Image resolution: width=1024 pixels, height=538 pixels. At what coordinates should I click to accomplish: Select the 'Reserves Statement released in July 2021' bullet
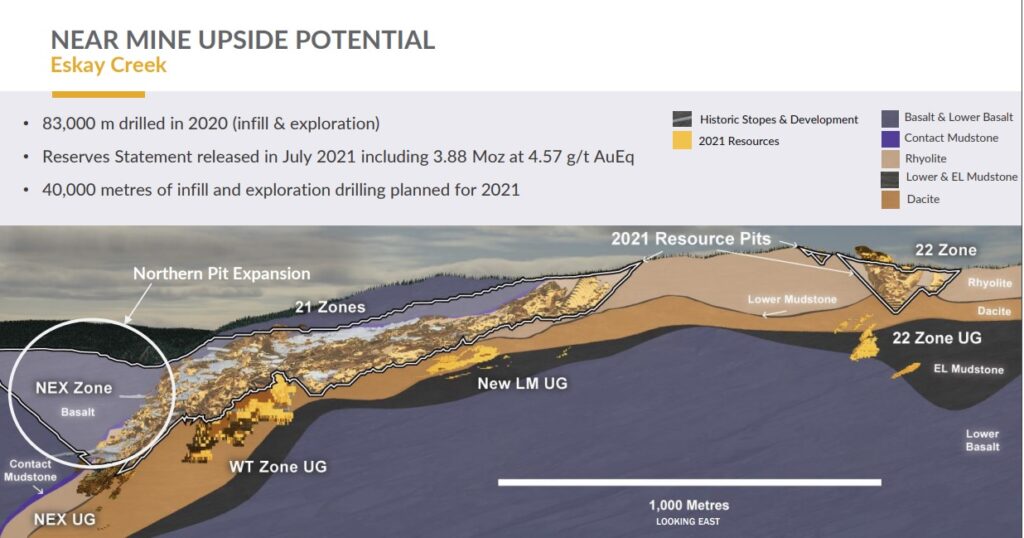[338, 157]
